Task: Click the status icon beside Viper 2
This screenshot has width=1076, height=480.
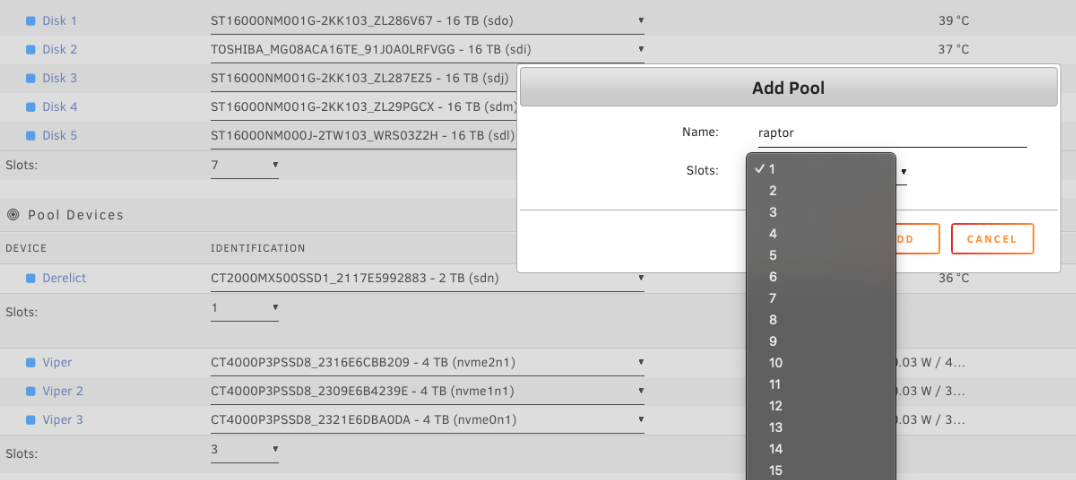Action: [30, 391]
